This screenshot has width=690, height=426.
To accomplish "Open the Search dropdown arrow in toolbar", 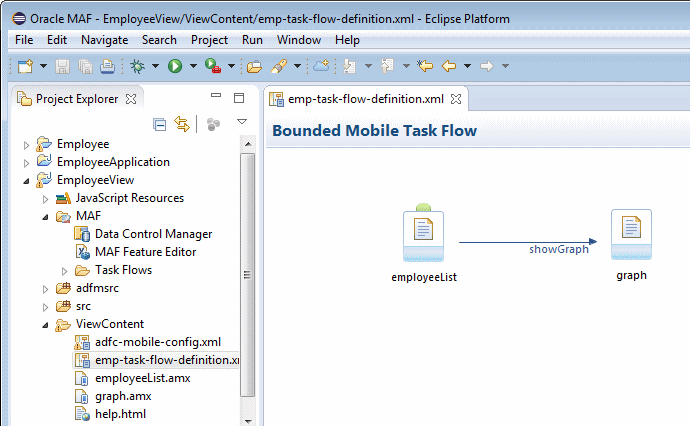I will click(297, 66).
